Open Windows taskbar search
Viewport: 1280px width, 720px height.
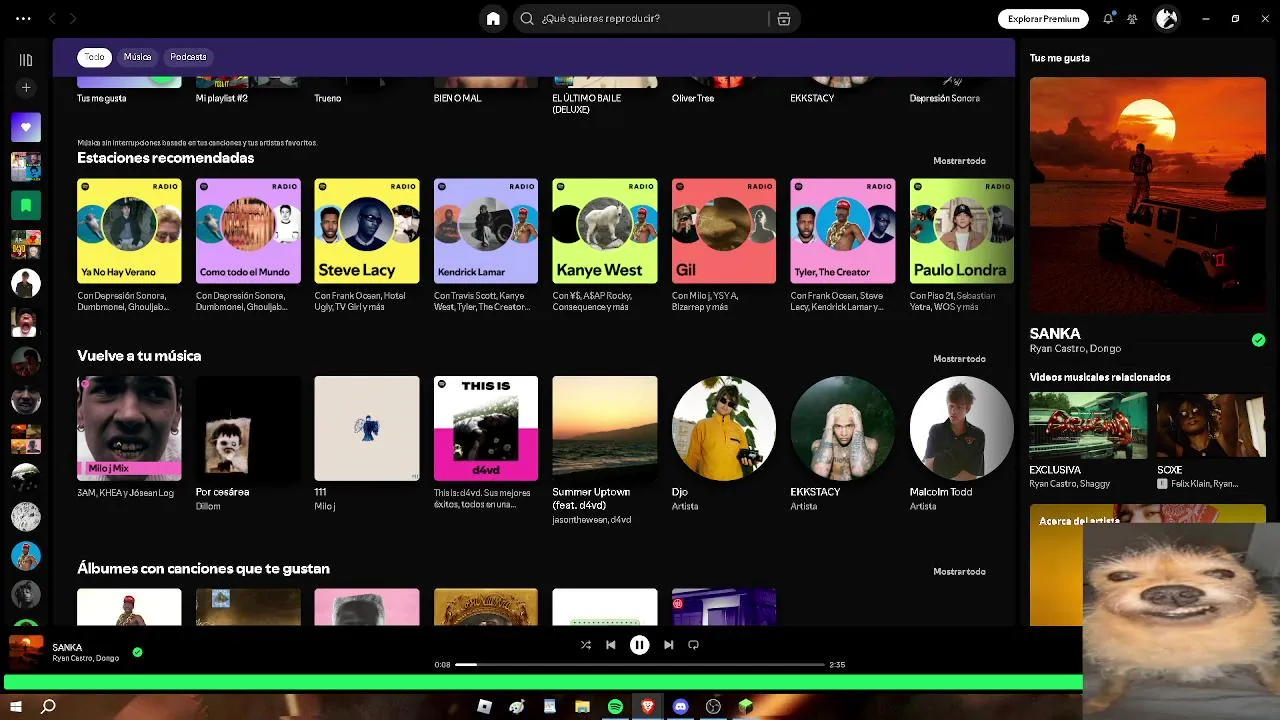point(48,707)
